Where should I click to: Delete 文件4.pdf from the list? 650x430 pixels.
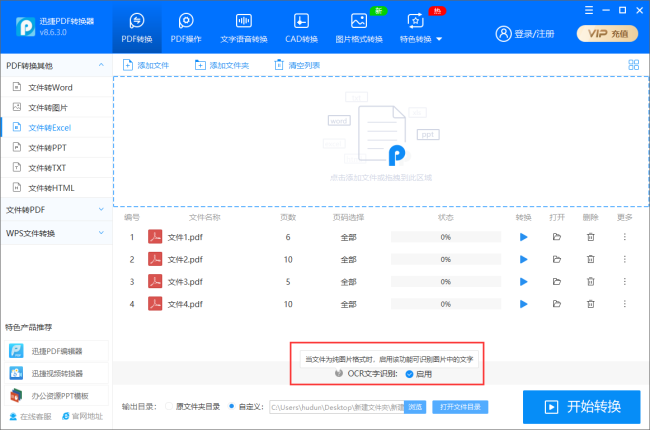click(x=591, y=304)
